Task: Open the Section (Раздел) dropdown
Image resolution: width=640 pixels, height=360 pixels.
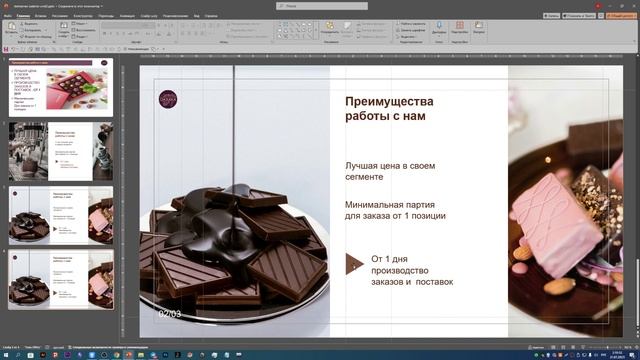Action: click(x=80, y=36)
